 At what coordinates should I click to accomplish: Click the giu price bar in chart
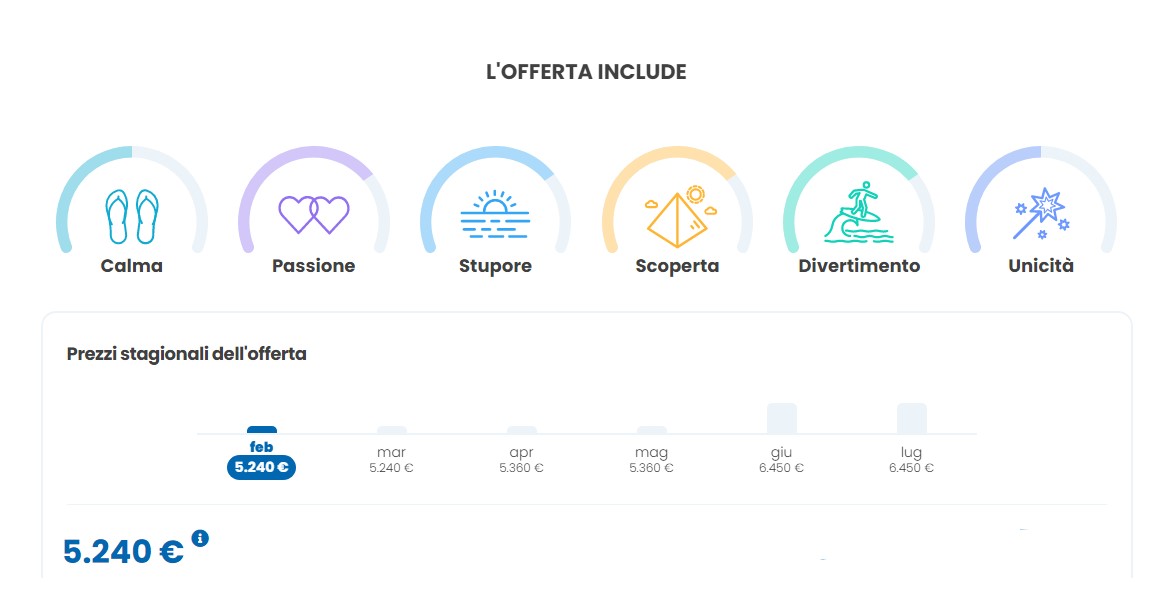click(x=782, y=418)
